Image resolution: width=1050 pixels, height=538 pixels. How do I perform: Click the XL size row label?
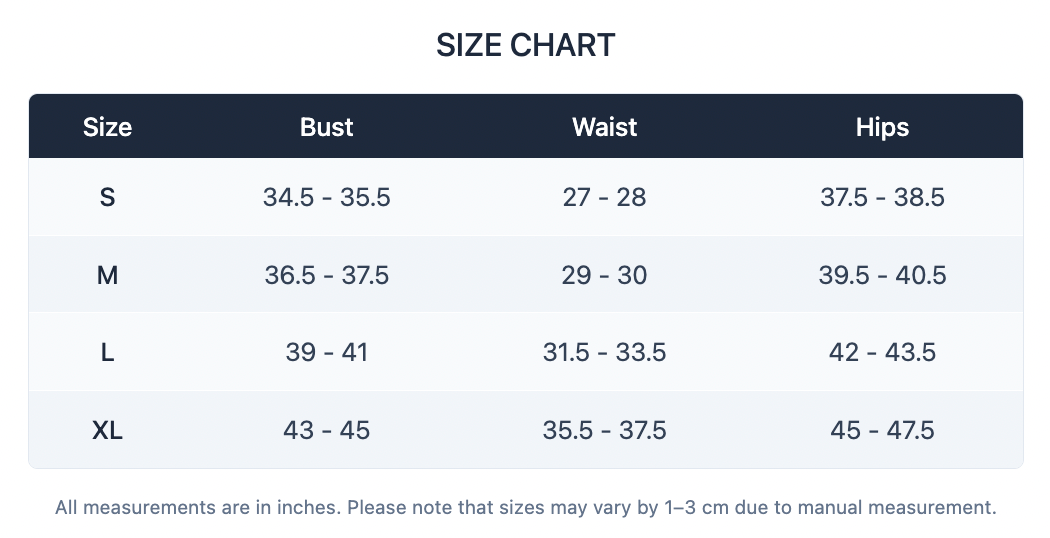tap(107, 429)
